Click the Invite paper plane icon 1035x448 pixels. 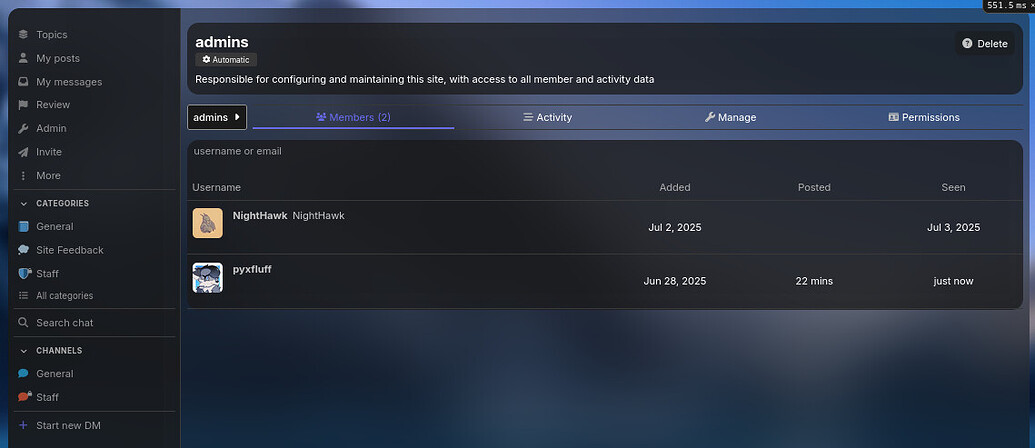pos(24,152)
